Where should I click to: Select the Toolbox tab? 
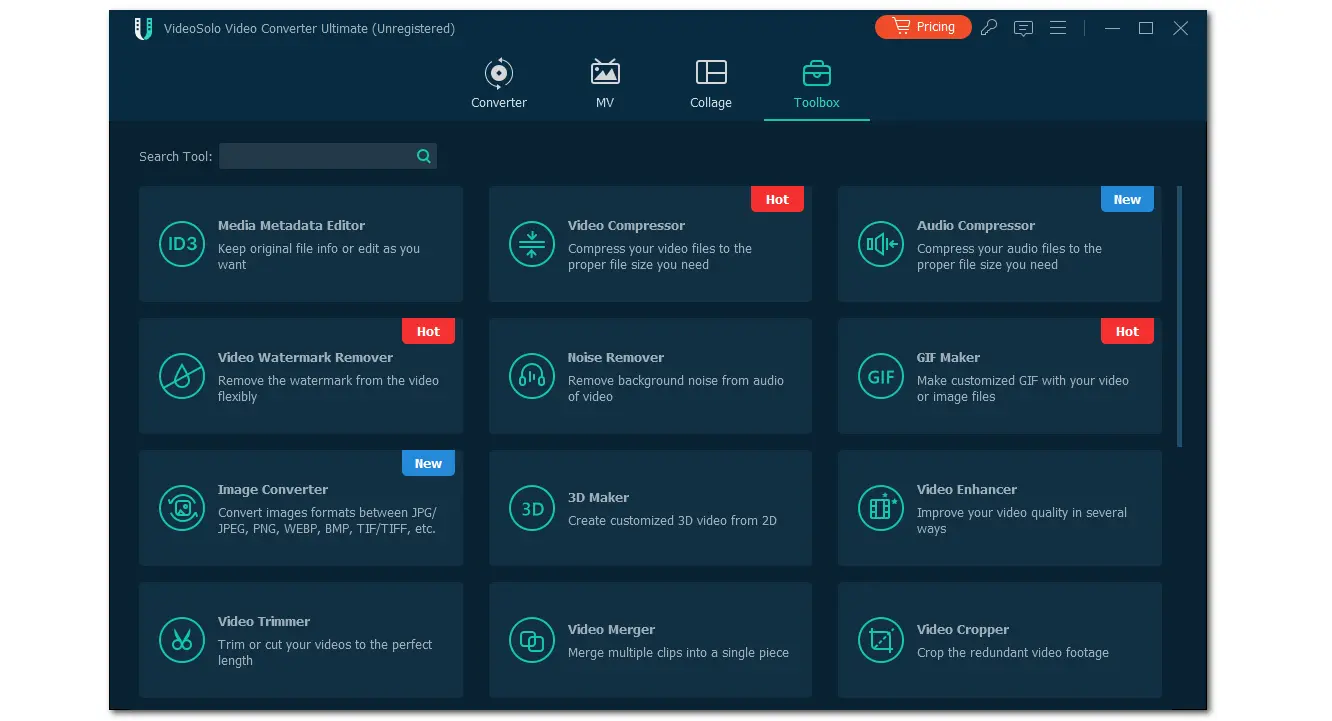tap(817, 84)
